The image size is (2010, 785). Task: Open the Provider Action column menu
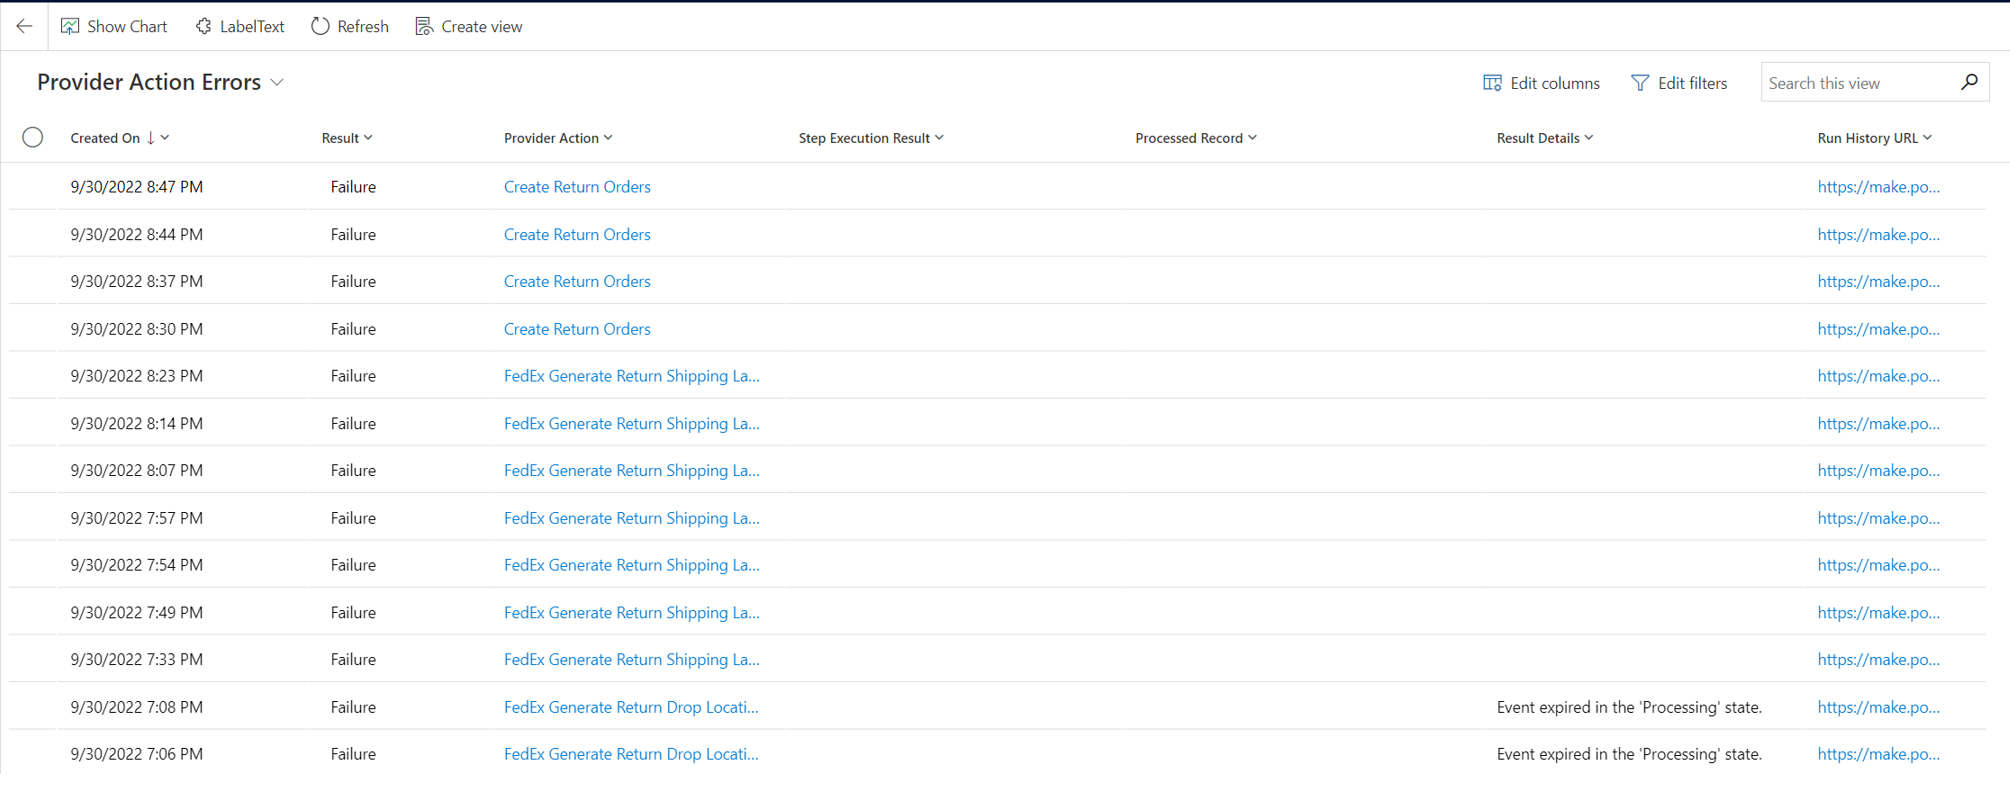click(608, 138)
